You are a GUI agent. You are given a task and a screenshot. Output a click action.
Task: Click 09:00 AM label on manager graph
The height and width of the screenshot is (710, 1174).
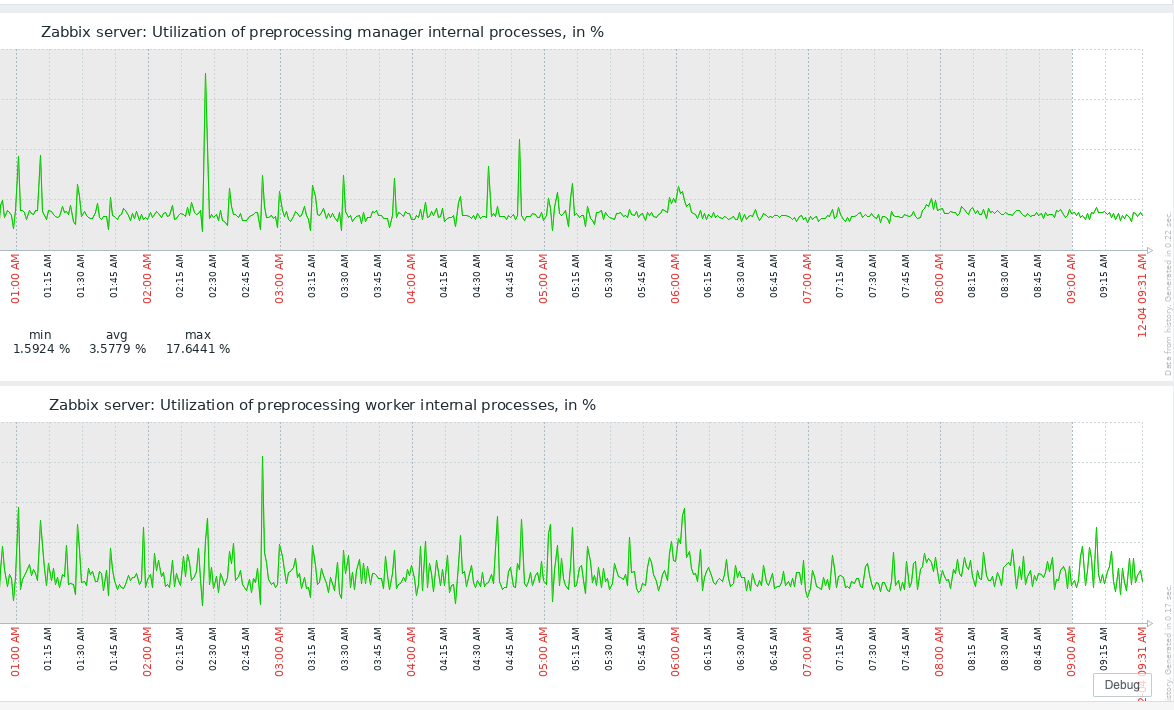point(1071,279)
